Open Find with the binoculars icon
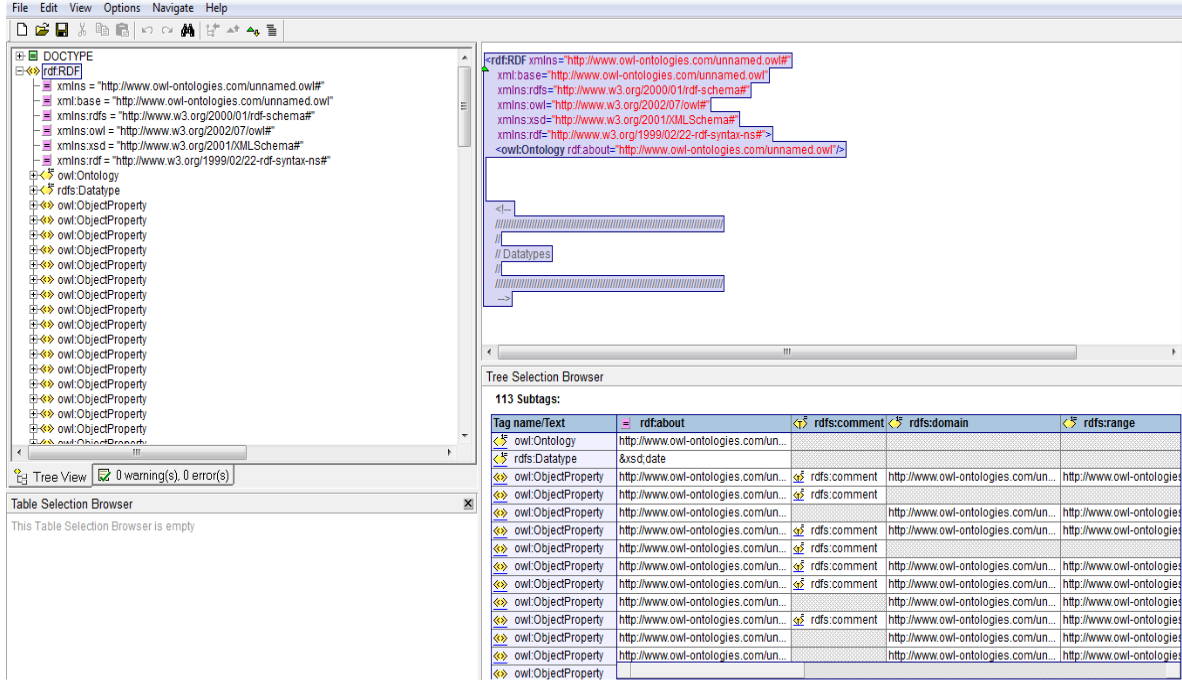The image size is (1182, 680). (188, 30)
